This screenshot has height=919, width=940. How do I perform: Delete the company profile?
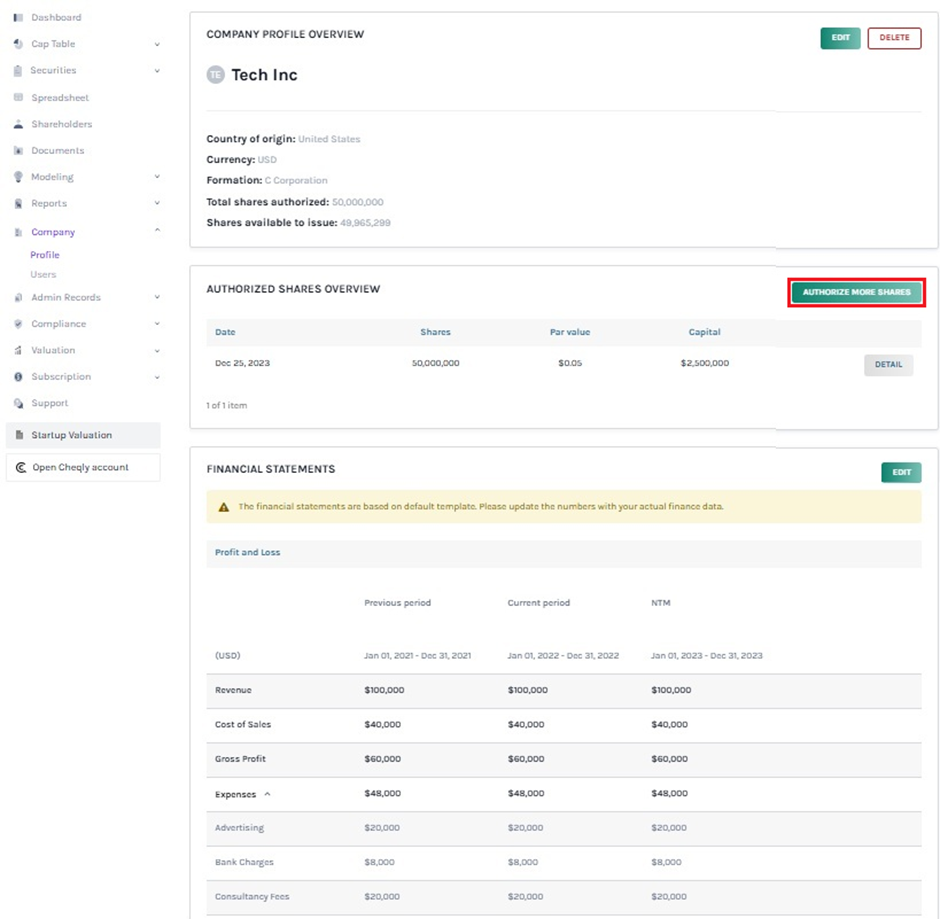click(x=894, y=38)
